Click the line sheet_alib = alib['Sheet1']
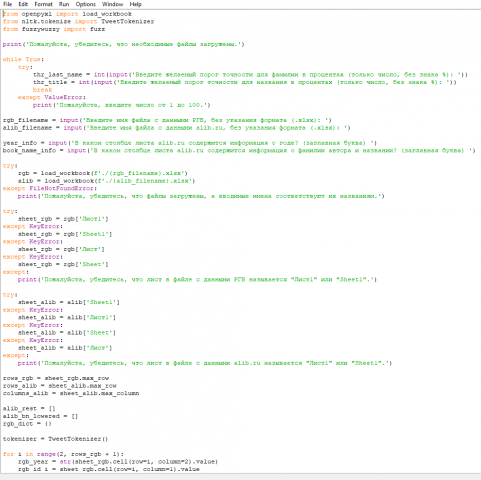This screenshot has height=480, width=481. (x=69, y=302)
